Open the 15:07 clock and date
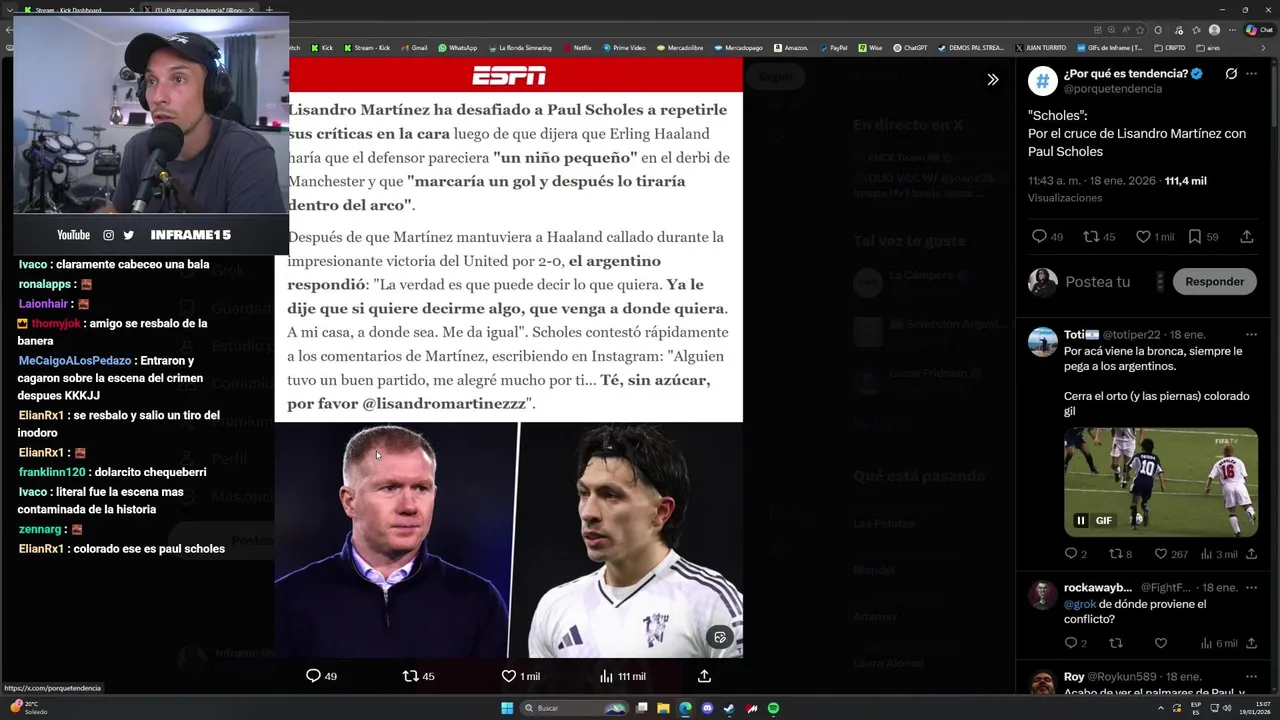1280x720 pixels. [x=1255, y=708]
